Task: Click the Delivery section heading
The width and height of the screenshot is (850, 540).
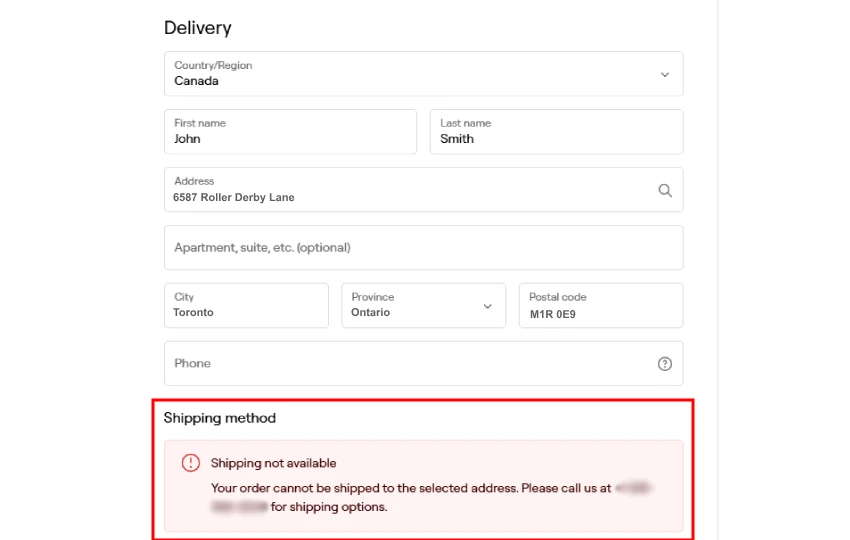Action: [x=197, y=28]
